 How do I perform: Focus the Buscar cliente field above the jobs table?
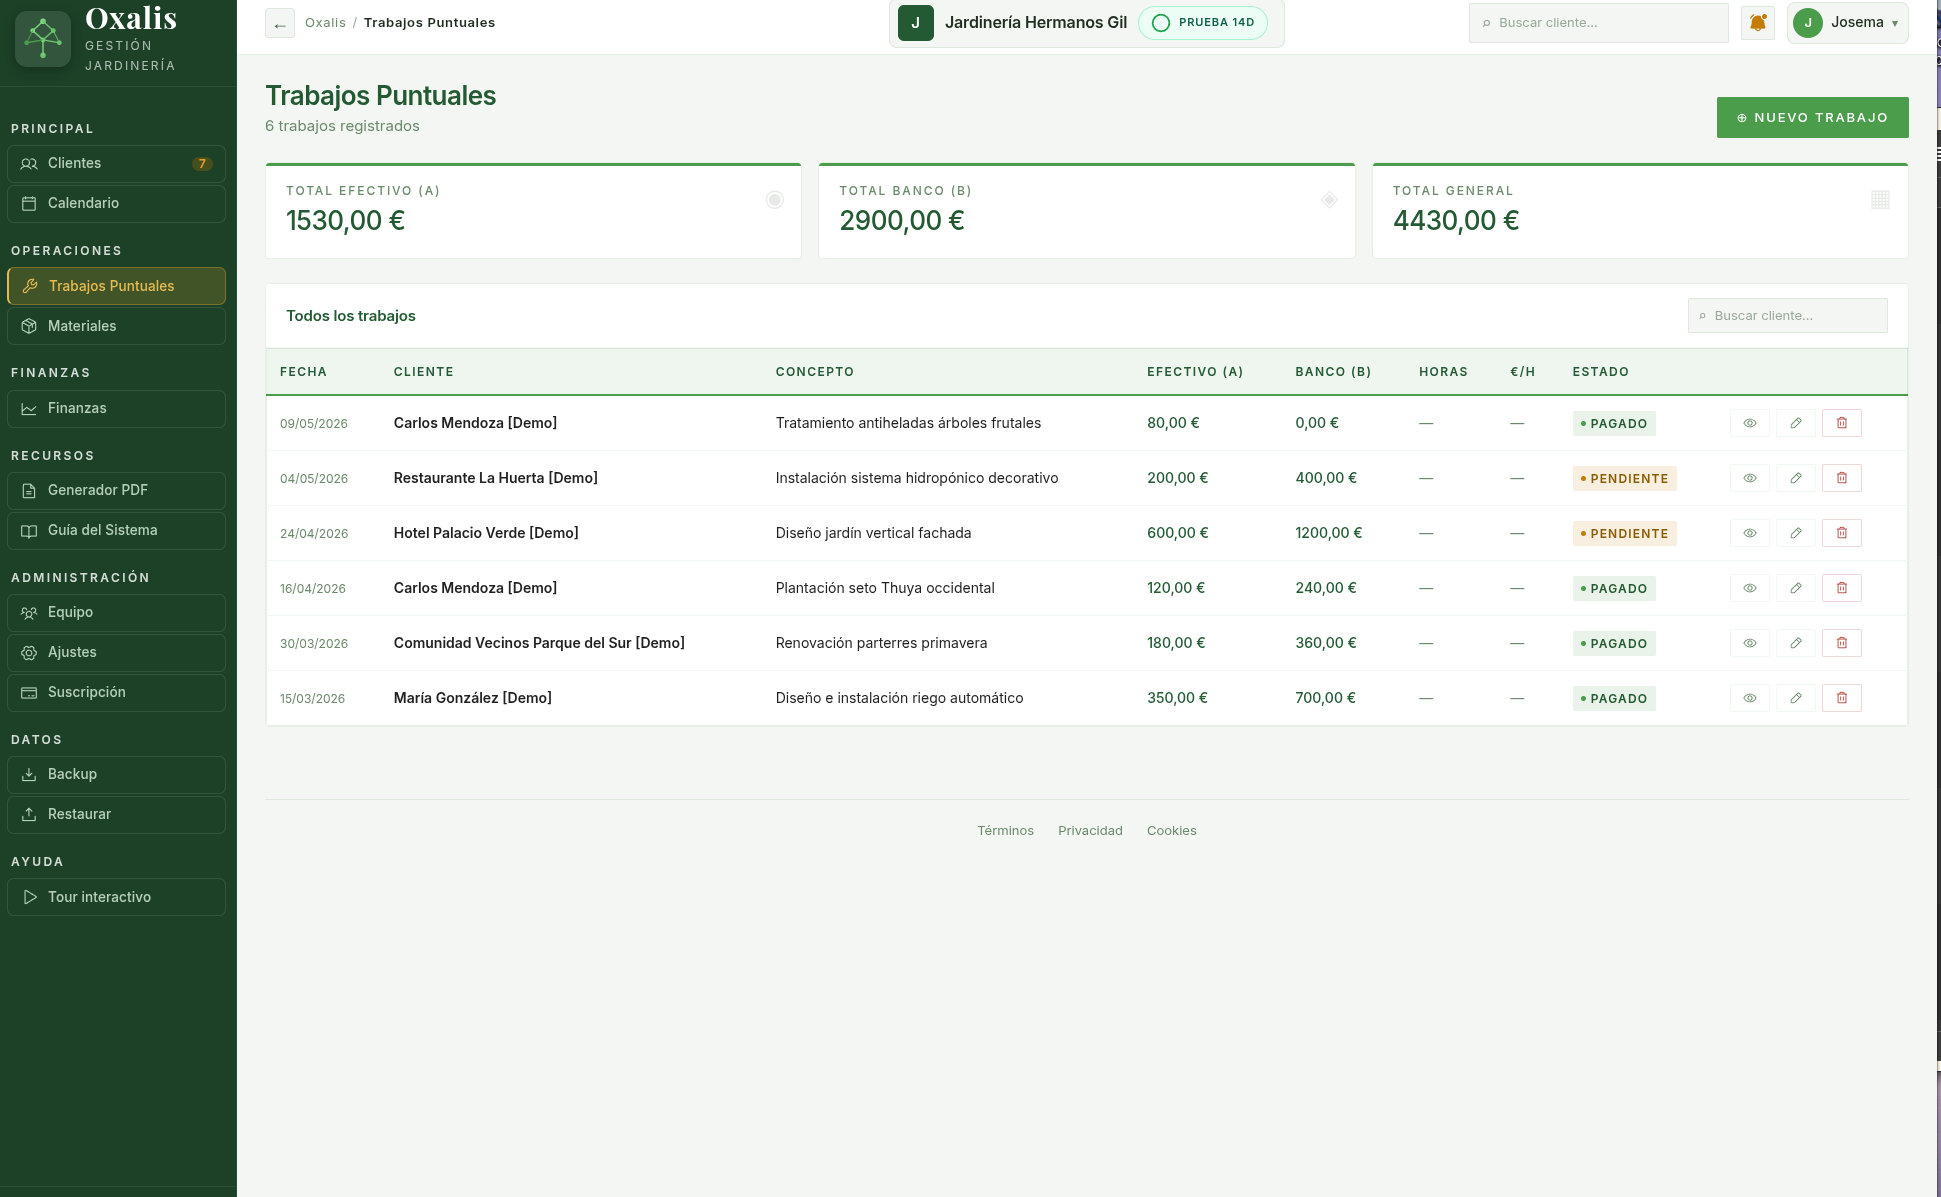(1787, 315)
